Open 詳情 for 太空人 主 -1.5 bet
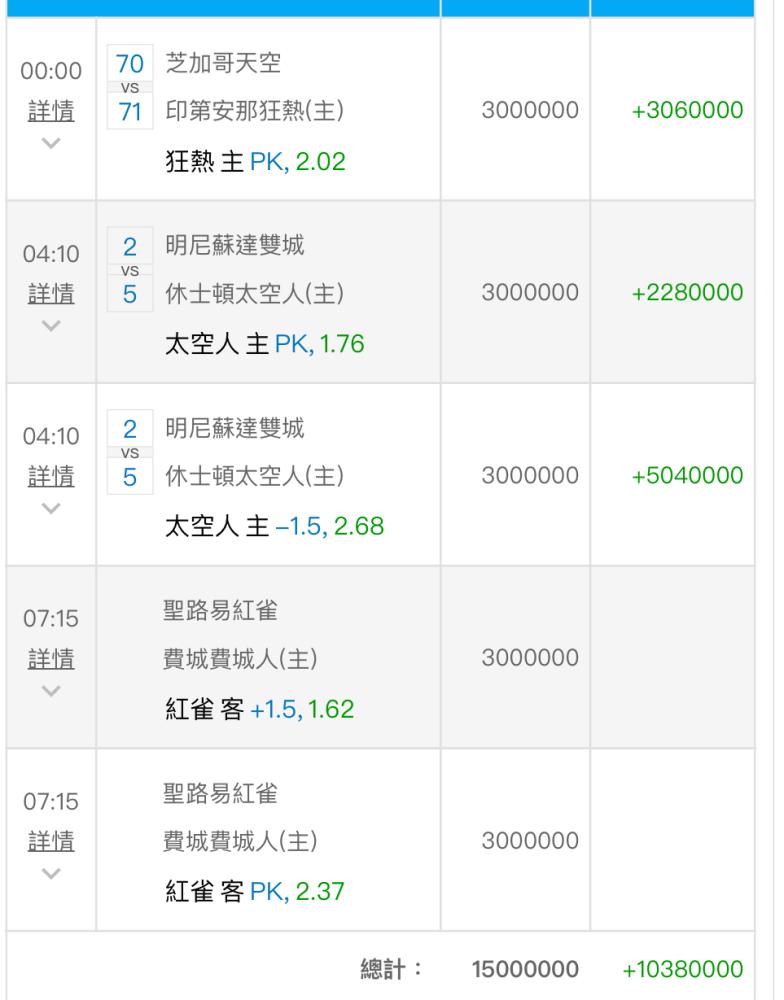 [51, 476]
